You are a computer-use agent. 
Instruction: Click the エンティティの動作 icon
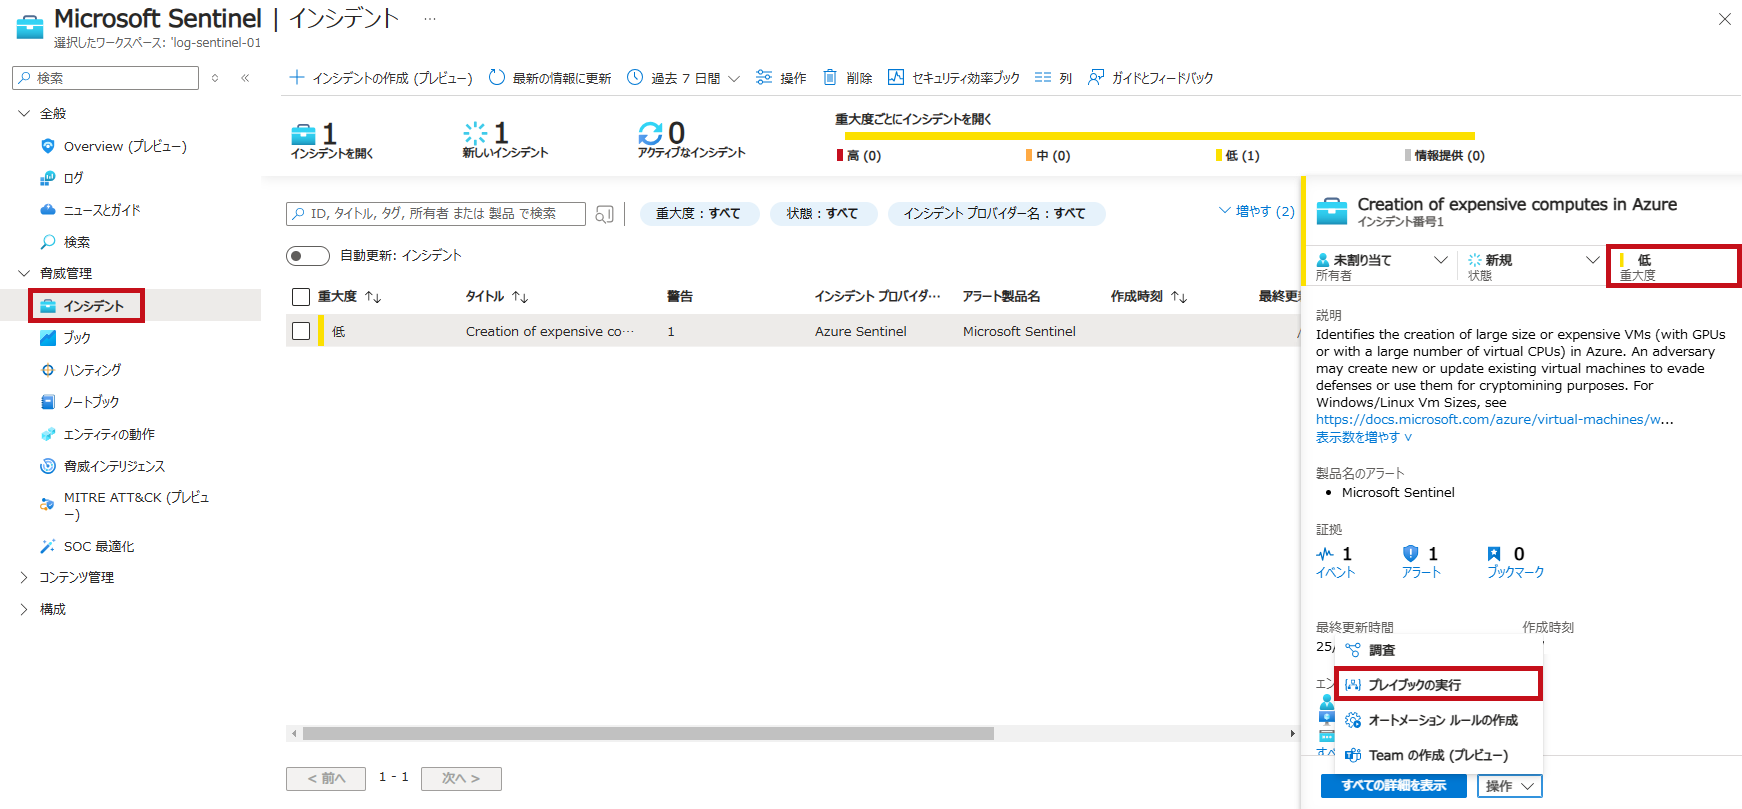47,434
